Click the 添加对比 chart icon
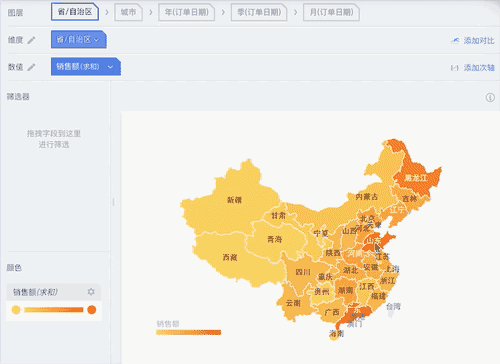This screenshot has width=500, height=364. 455,41
